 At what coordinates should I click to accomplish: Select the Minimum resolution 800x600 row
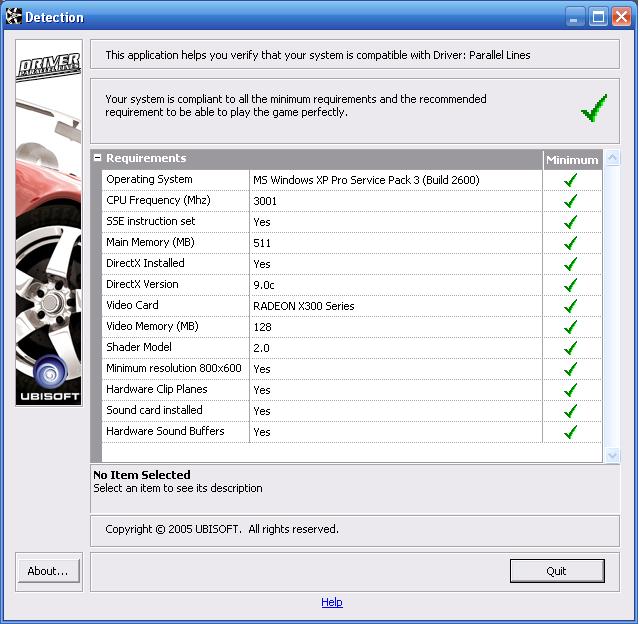tap(352, 369)
